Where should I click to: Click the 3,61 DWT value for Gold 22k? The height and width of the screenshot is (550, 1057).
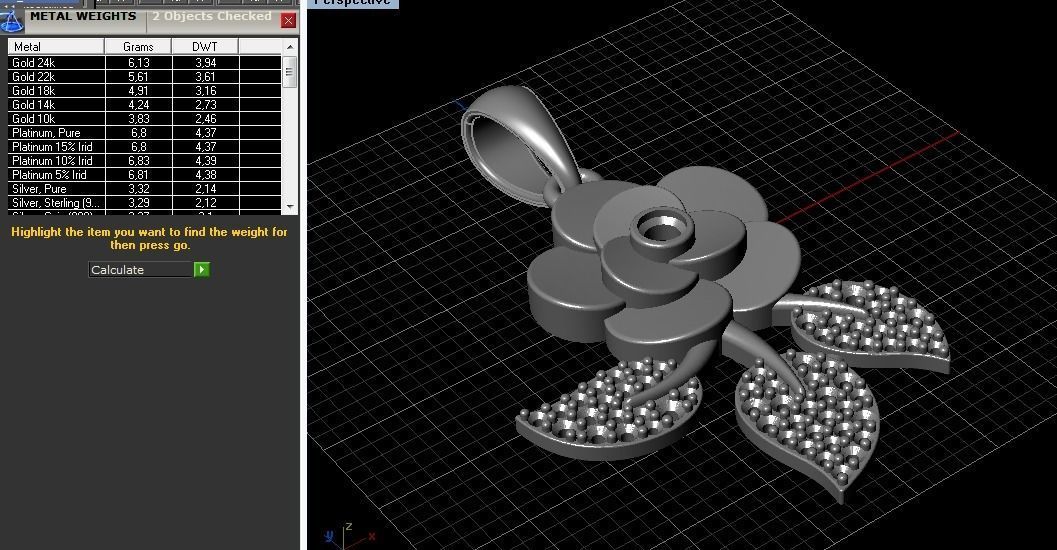click(206, 77)
